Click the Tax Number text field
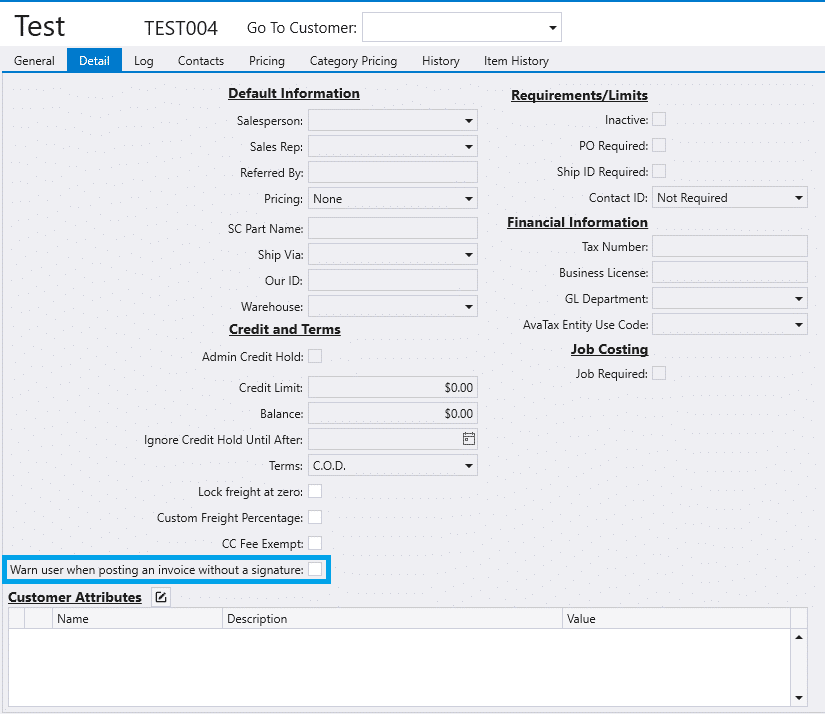Screen dimensions: 825x714 [x=729, y=246]
